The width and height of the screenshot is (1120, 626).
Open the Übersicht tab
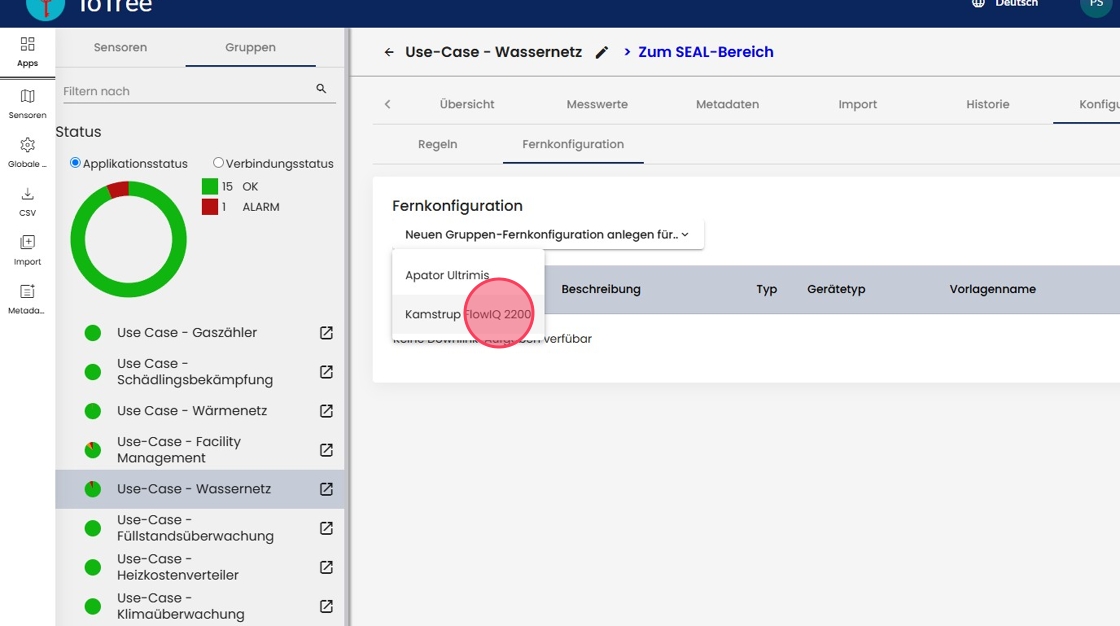(467, 104)
